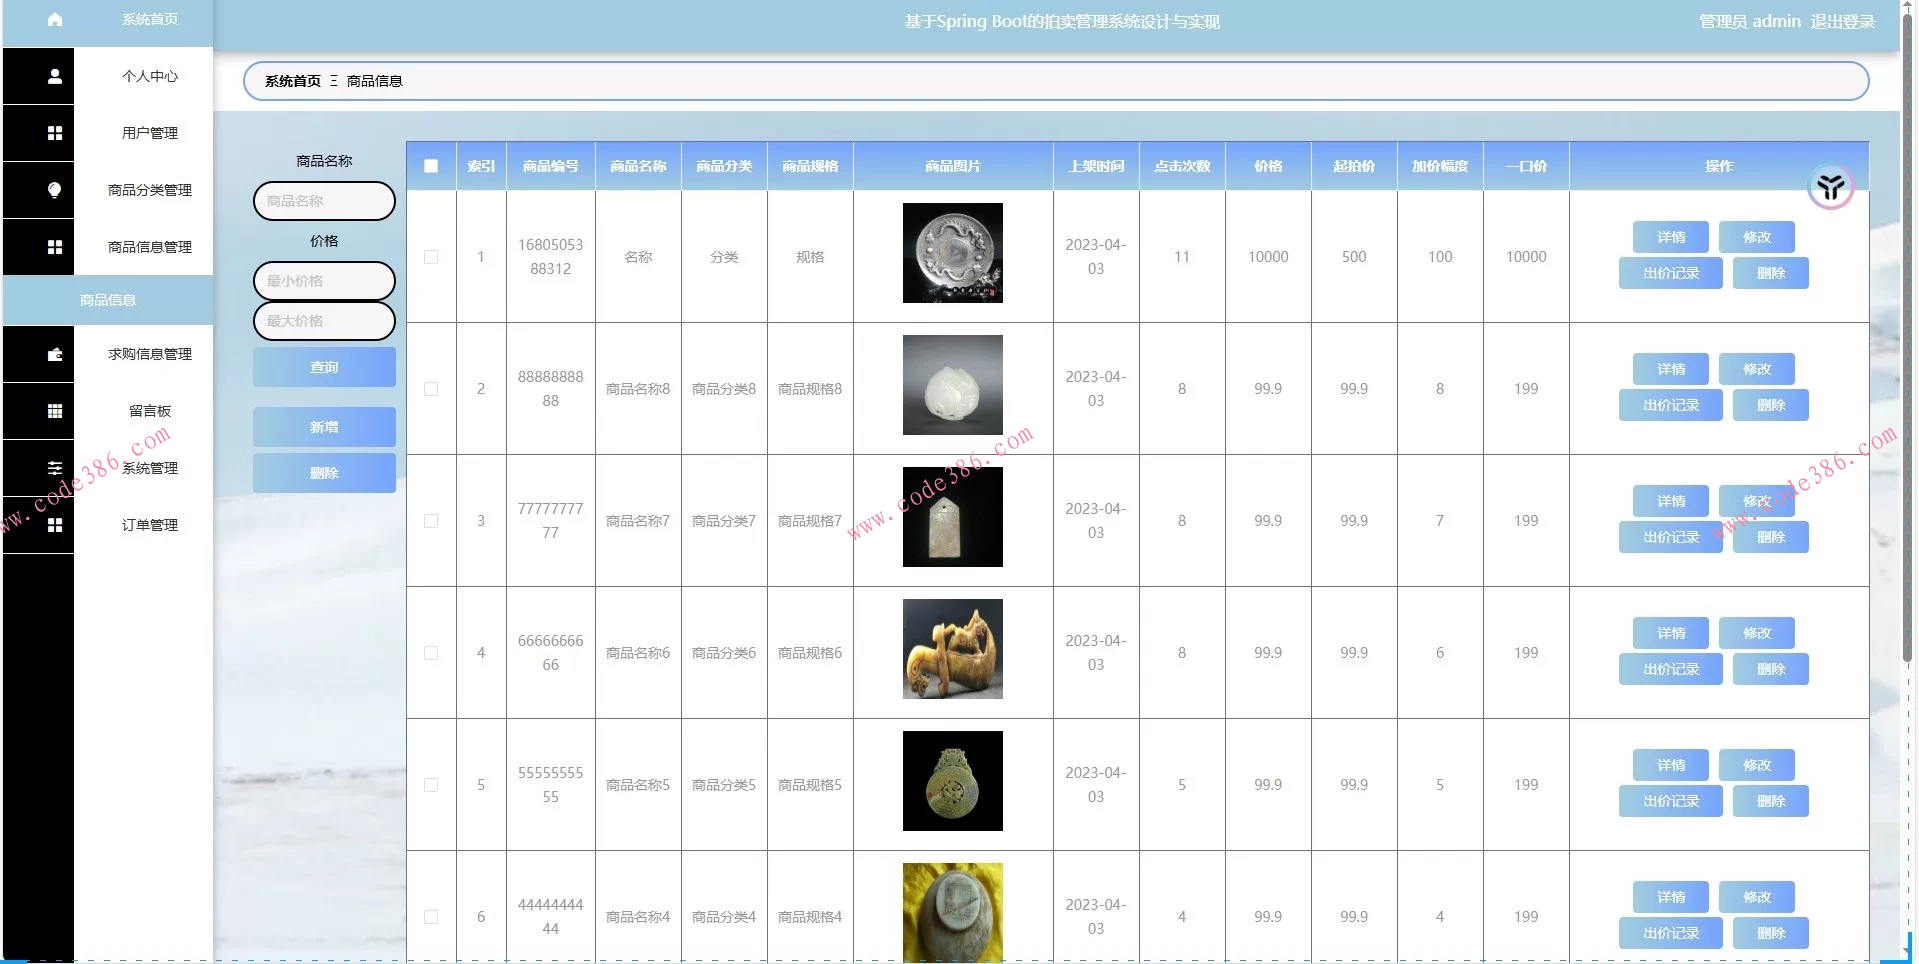Click 退出登录 to log out

(x=1842, y=21)
